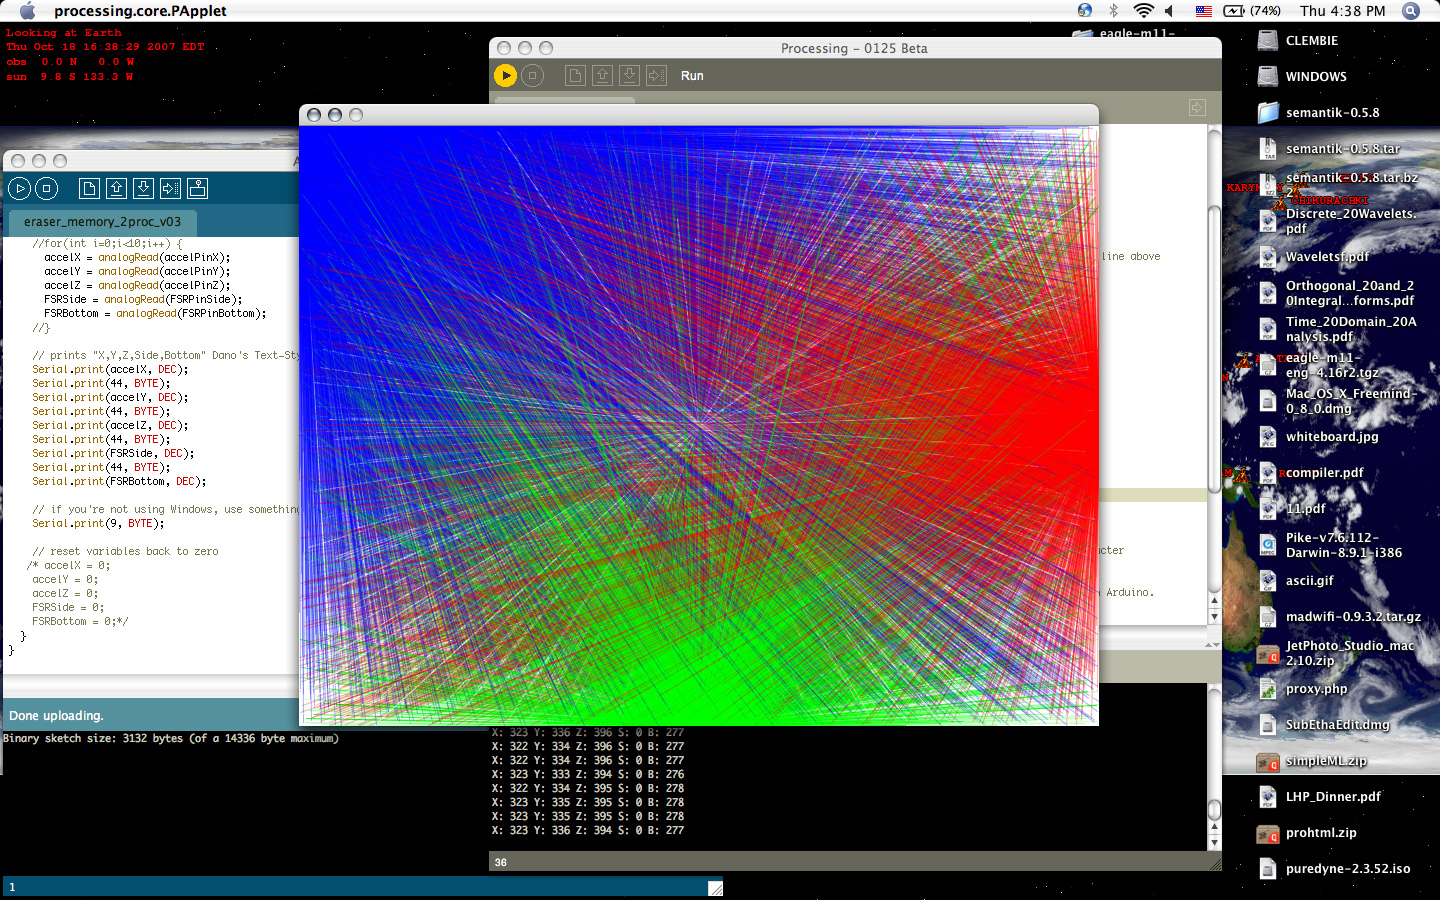Open the processing.core.PApplet application menu
Viewport: 1440px width, 900px height.
point(140,11)
